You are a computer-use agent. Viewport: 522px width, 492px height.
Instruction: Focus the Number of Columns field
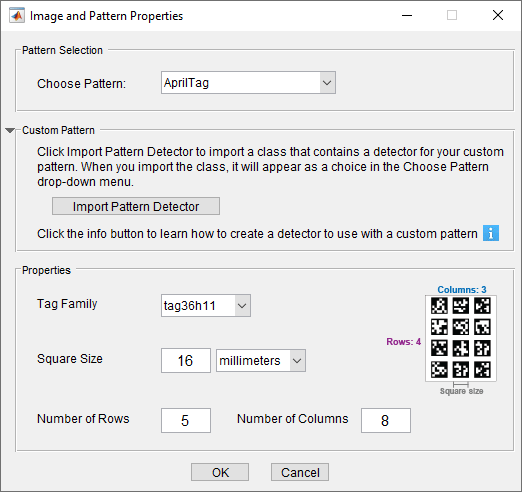tap(386, 420)
